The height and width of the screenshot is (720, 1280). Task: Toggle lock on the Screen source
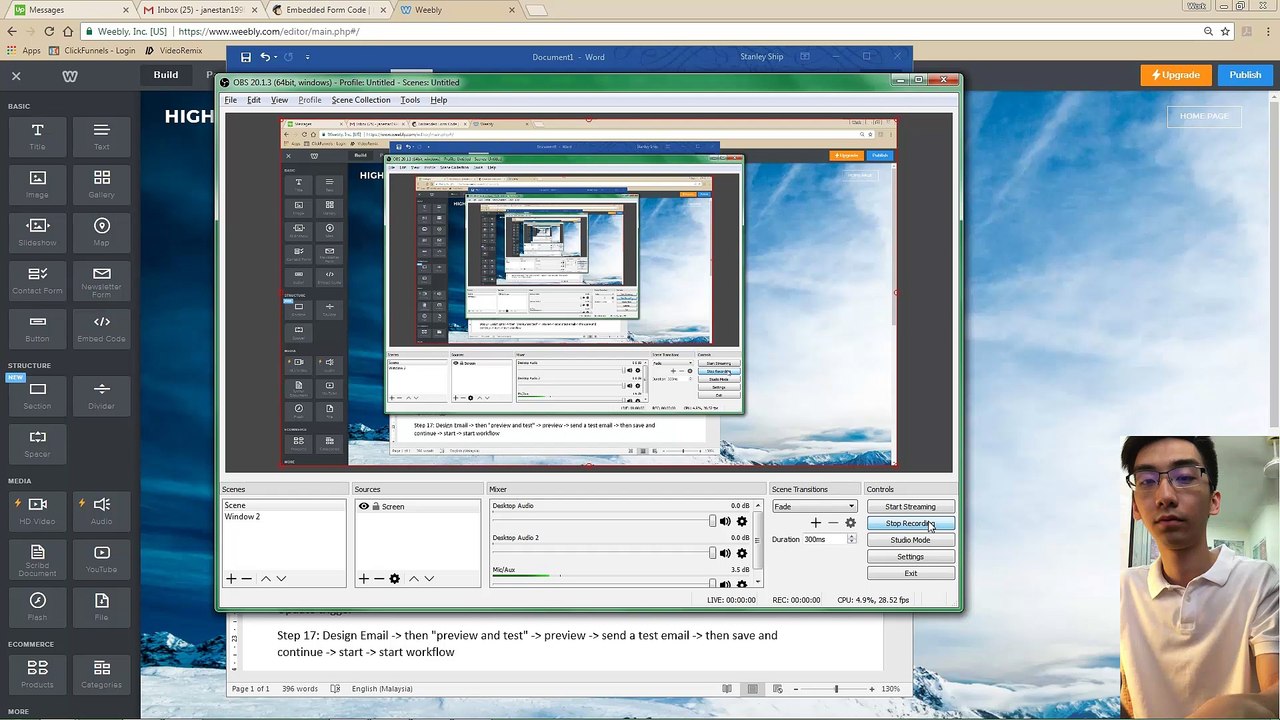375,506
